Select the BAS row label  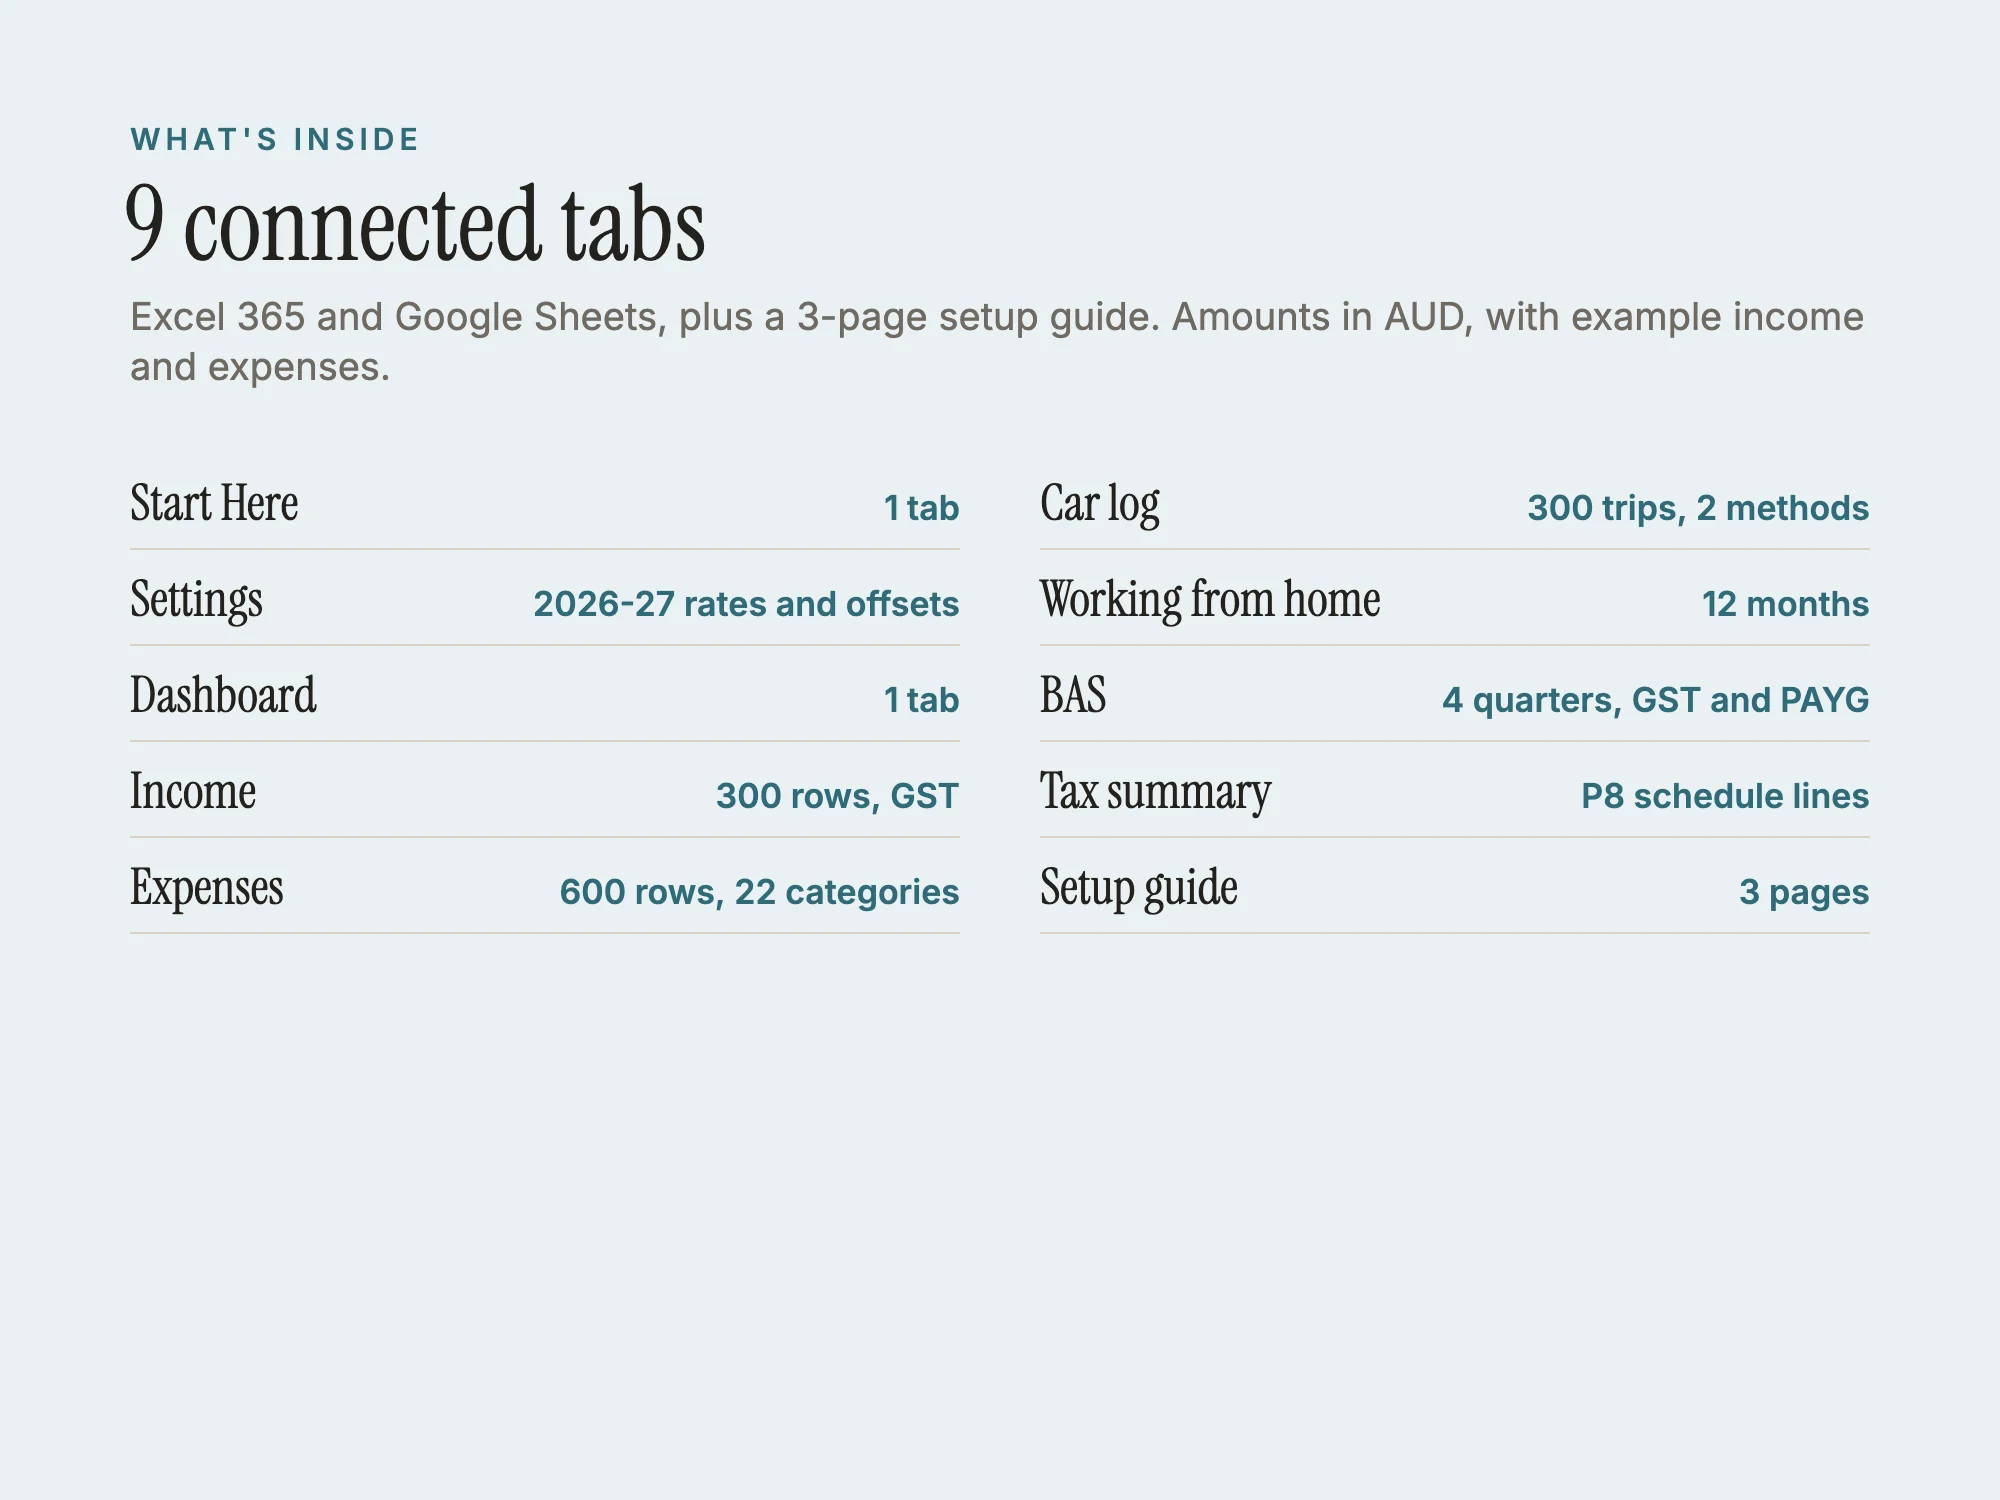[x=1073, y=695]
